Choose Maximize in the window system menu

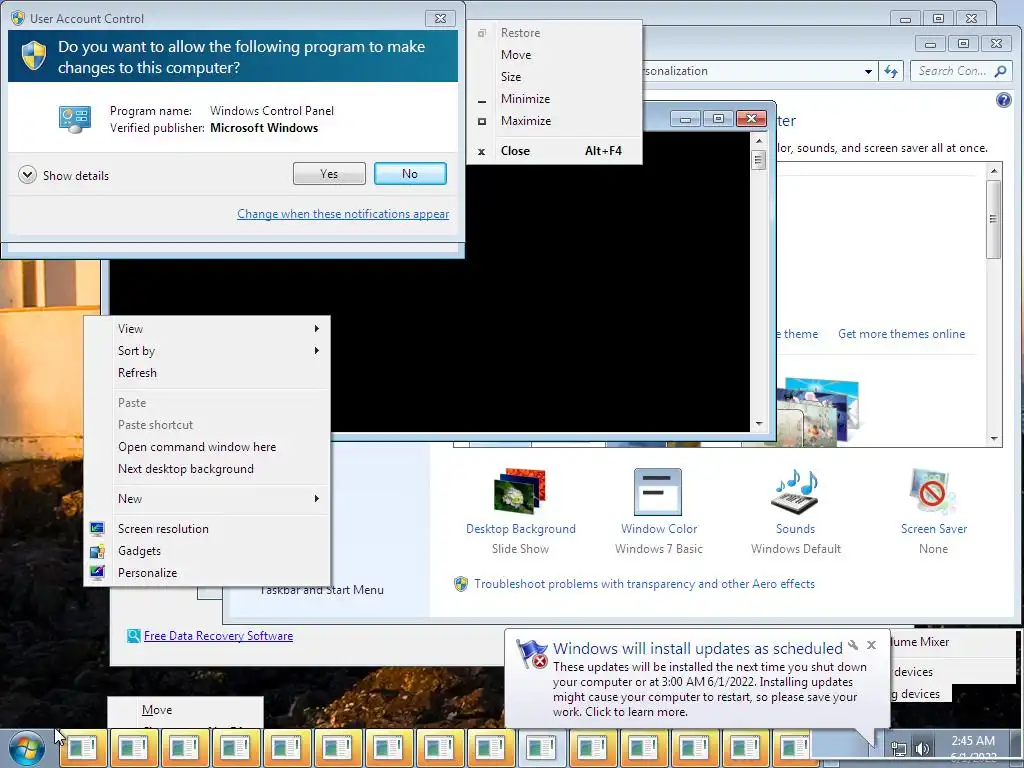(x=526, y=121)
